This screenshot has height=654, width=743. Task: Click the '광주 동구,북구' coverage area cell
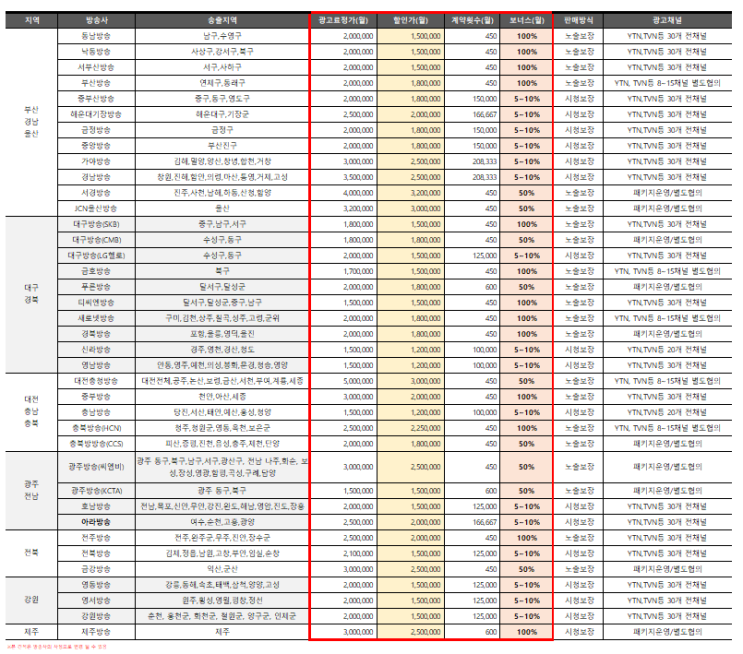(222, 490)
